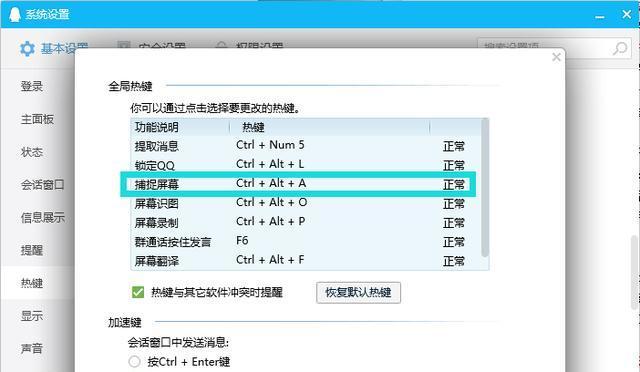The image size is (640, 372).
Task: Click the Ctrl + Num 5 hotkey cell
Action: point(270,145)
